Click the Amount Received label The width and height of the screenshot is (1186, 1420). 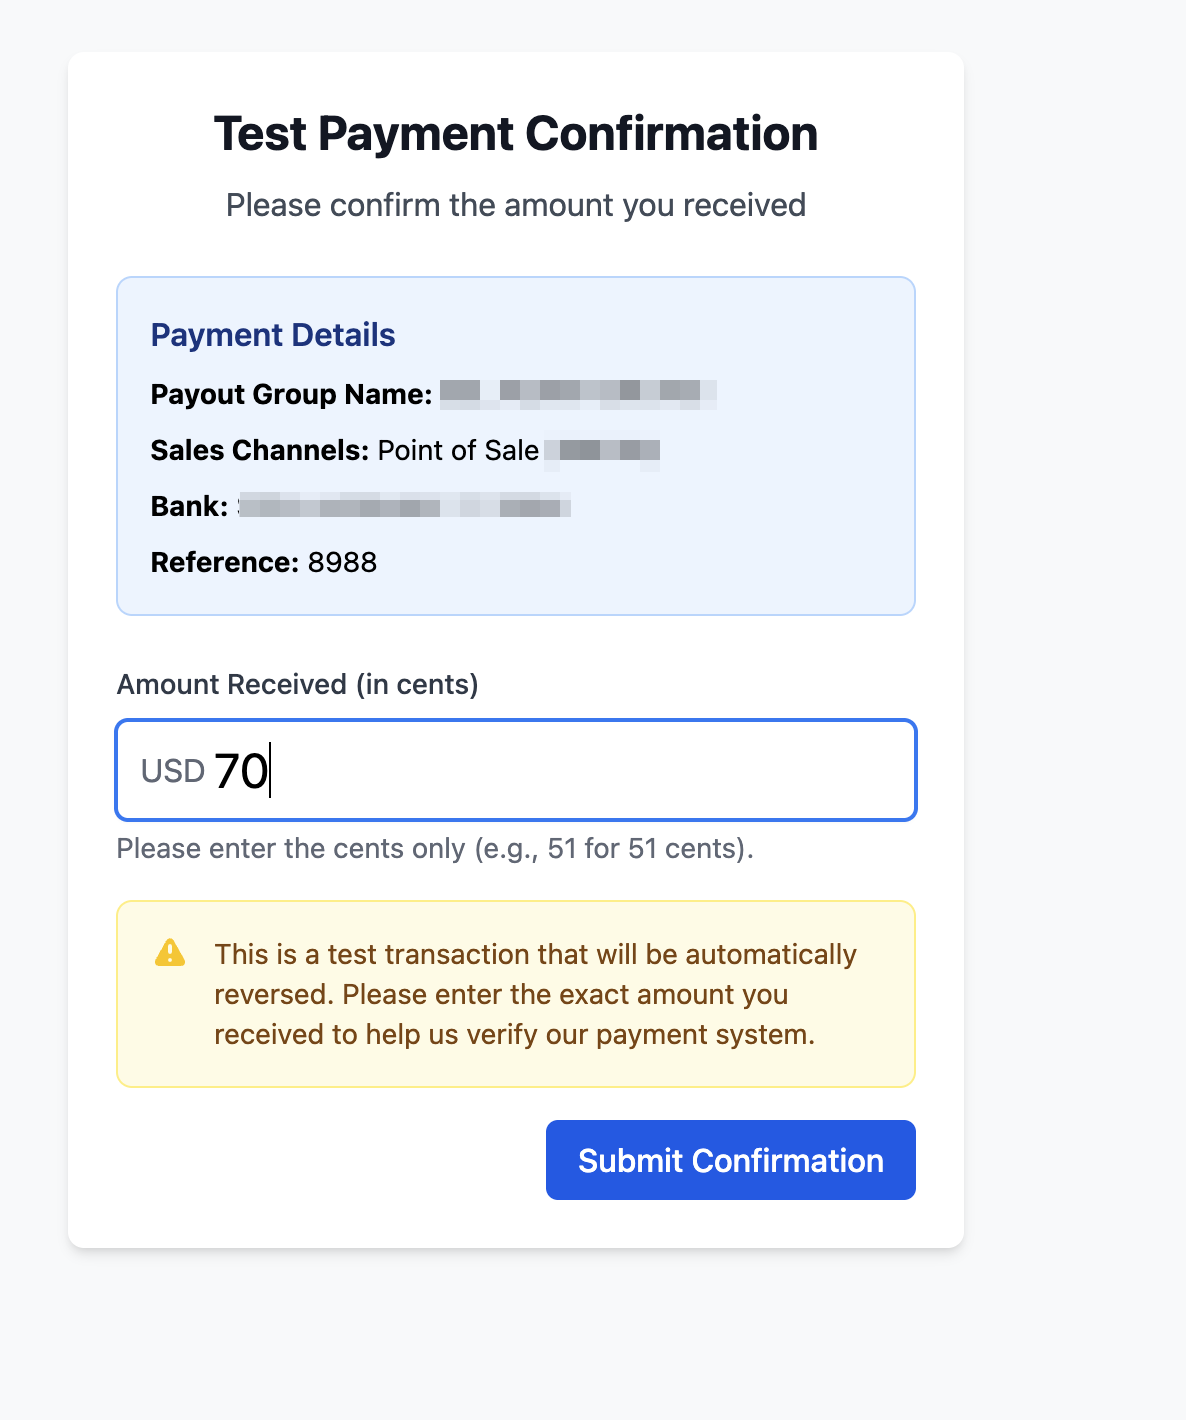pyautogui.click(x=297, y=684)
